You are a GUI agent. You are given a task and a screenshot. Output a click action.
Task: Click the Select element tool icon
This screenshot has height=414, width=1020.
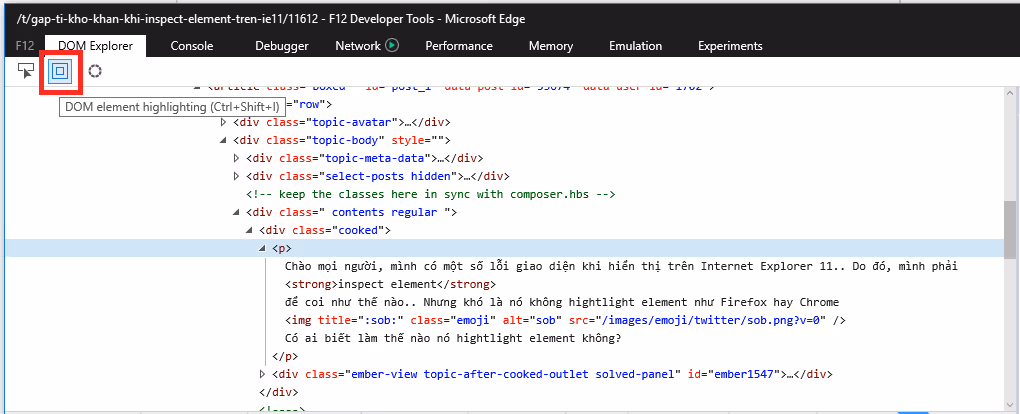[x=26, y=71]
